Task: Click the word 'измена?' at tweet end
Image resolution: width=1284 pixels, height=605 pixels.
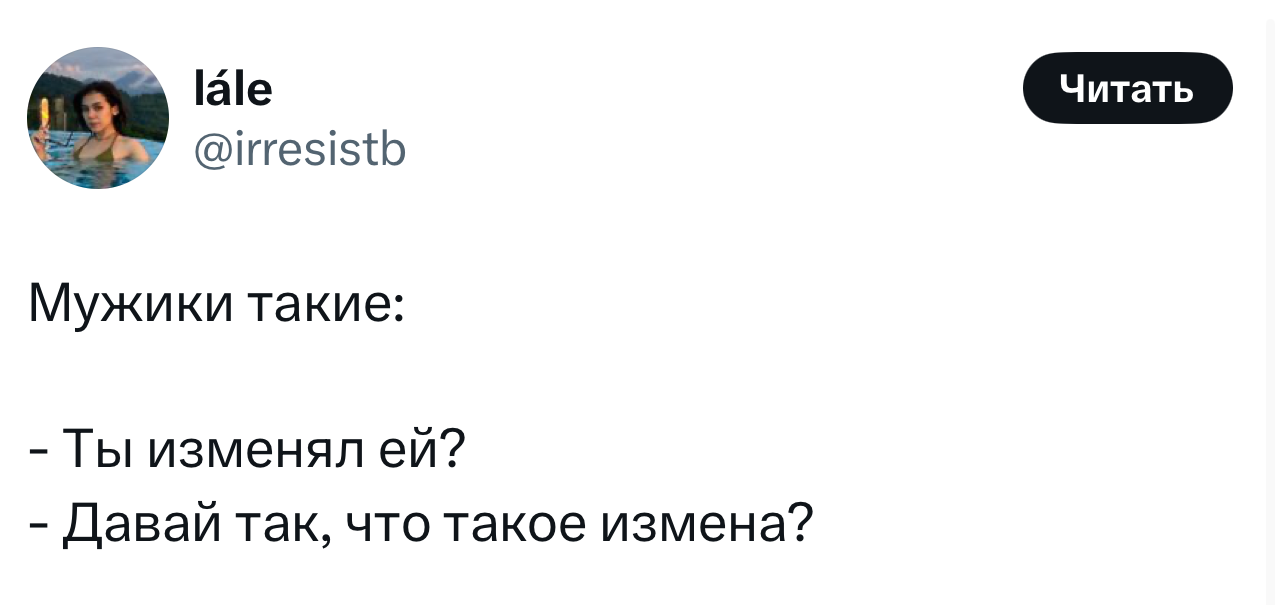Action: 706,525
